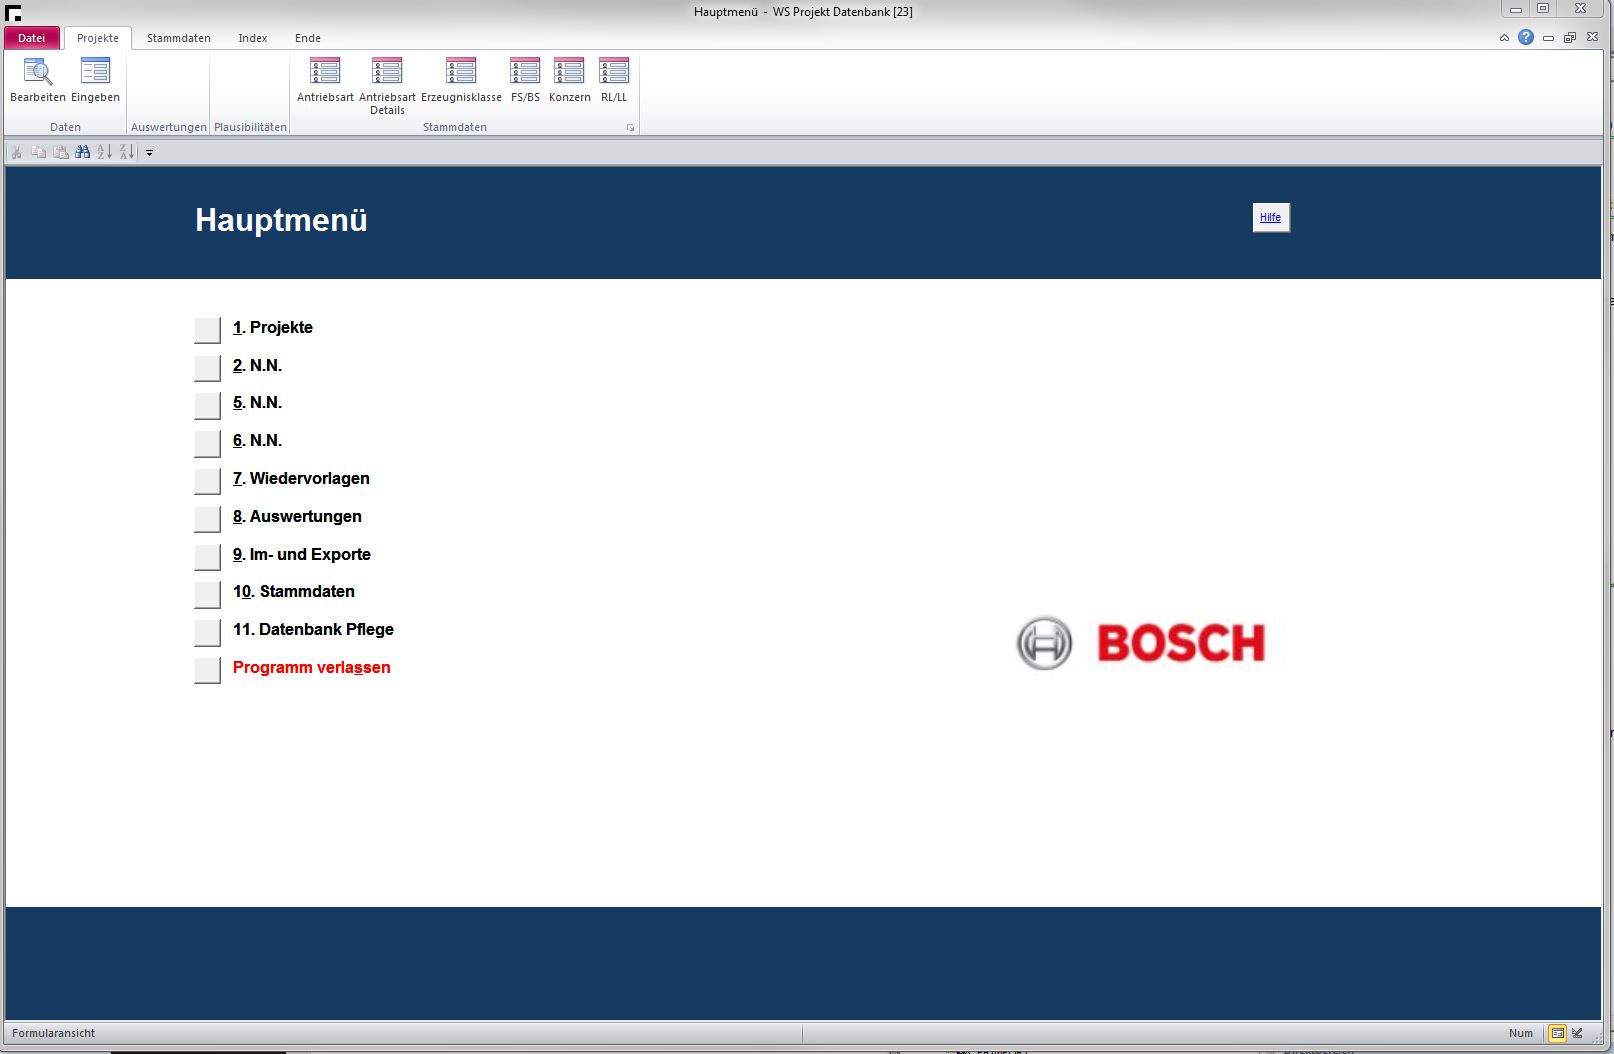Click the button next to 6. N.N.
This screenshot has height=1054, width=1614.
[x=207, y=443]
